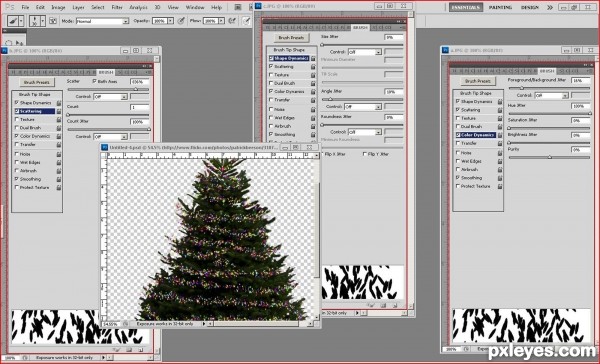Select the Move tool icon

(19, 43)
